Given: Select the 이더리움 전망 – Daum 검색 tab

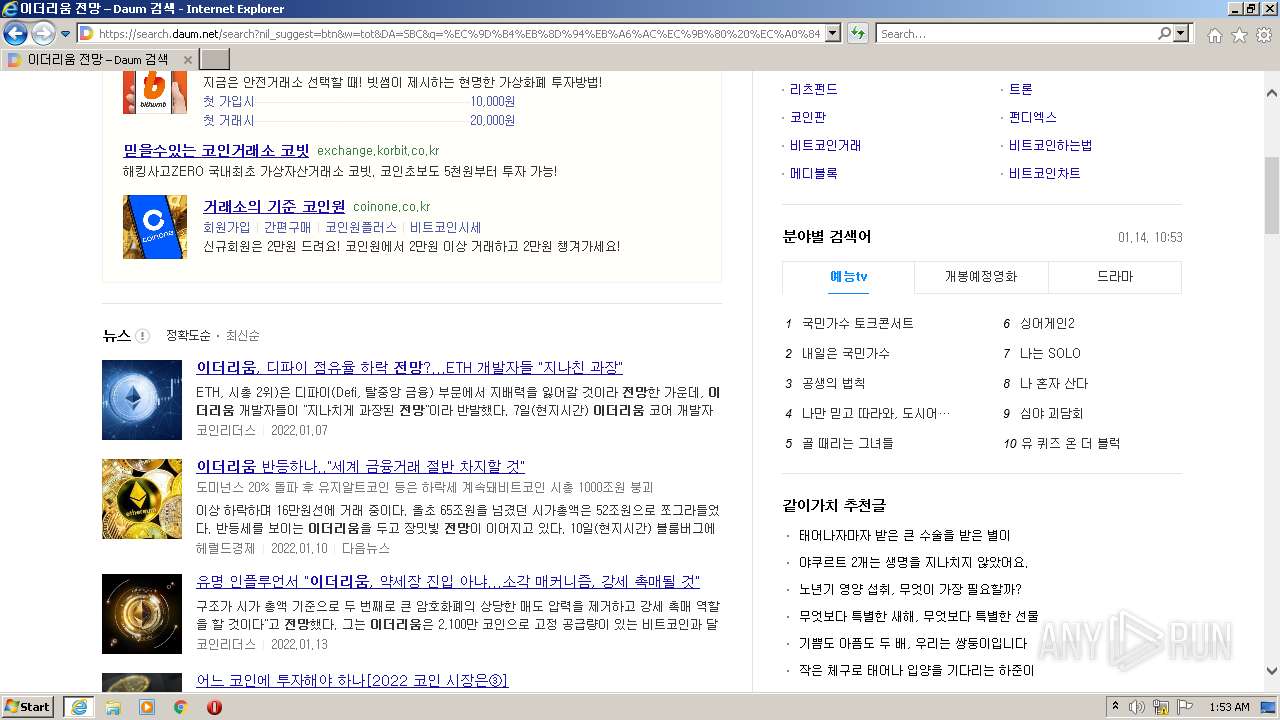Looking at the screenshot, I should (x=98, y=60).
